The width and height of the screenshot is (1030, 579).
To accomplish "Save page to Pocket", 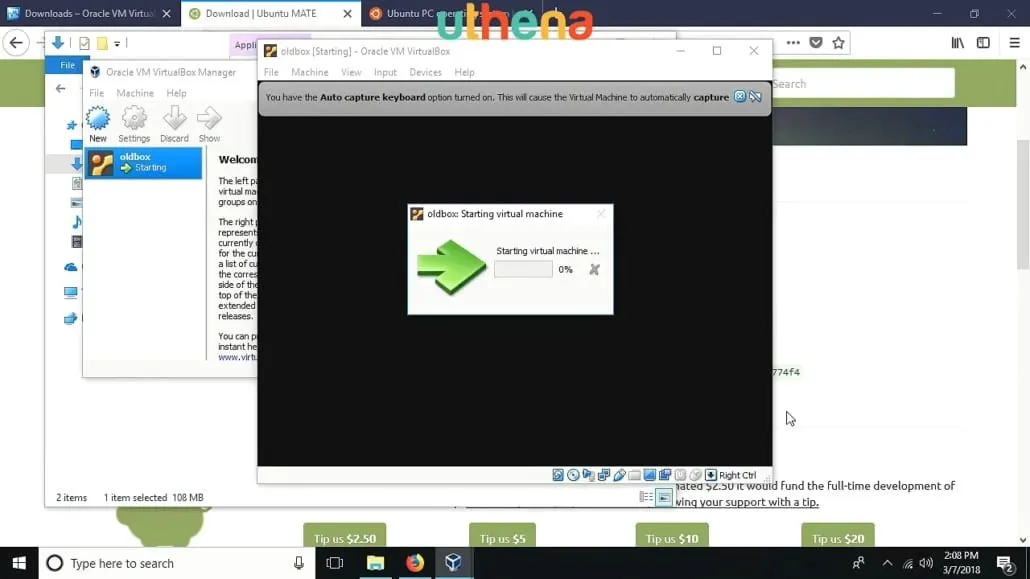I will pyautogui.click(x=816, y=43).
